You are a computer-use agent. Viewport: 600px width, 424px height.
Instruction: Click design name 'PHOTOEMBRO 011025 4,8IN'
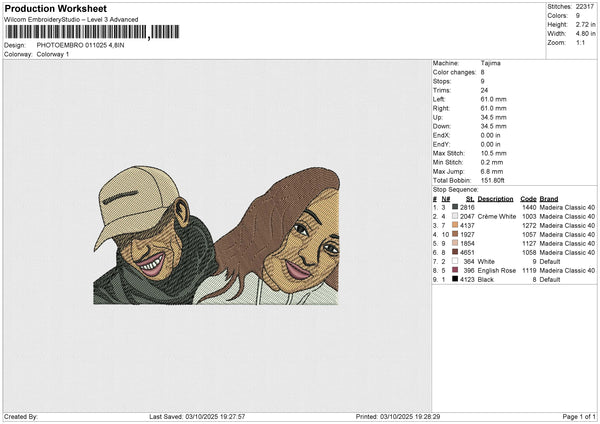coord(80,45)
